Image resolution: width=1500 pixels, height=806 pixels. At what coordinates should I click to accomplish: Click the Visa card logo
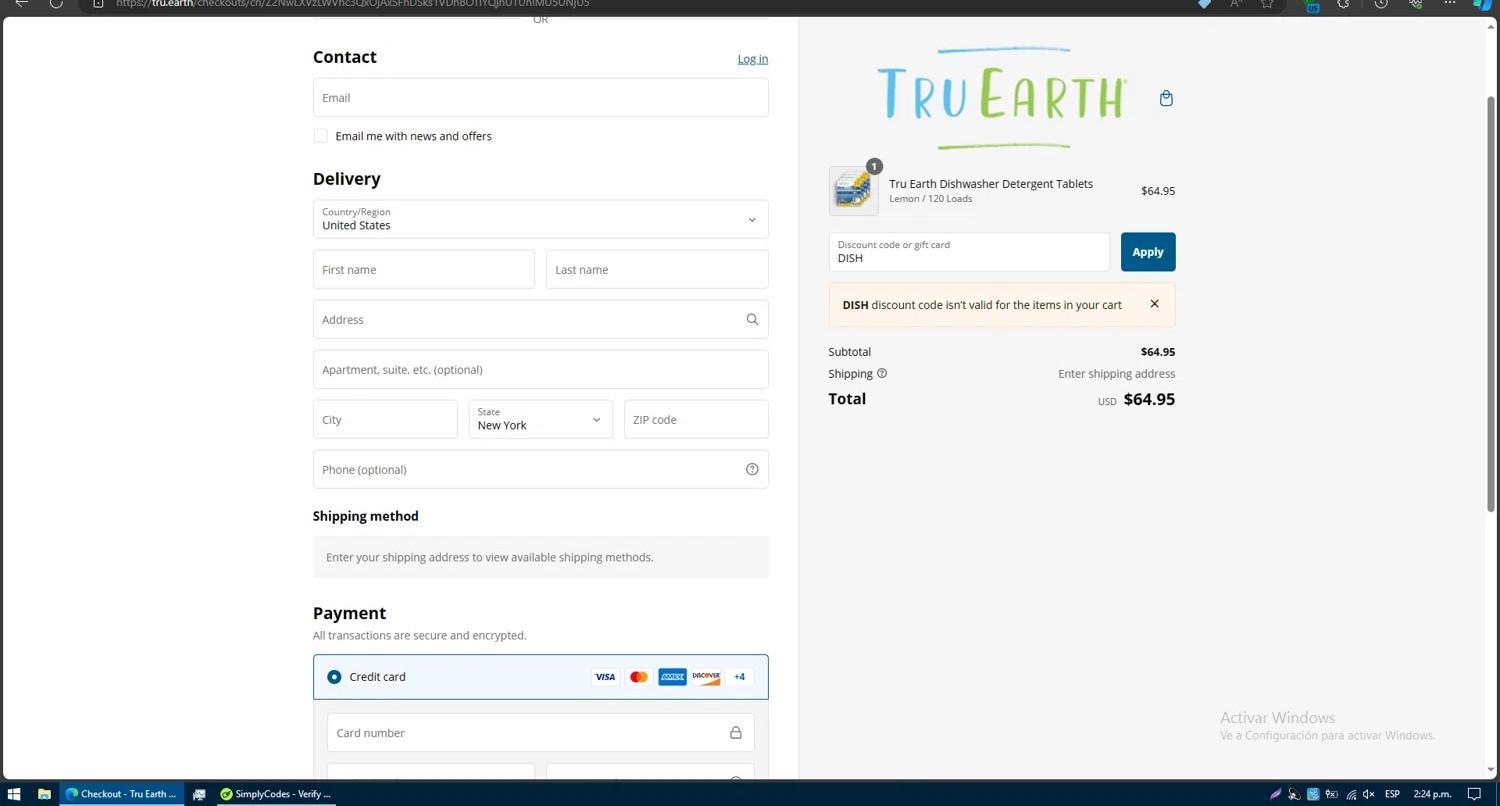click(605, 677)
